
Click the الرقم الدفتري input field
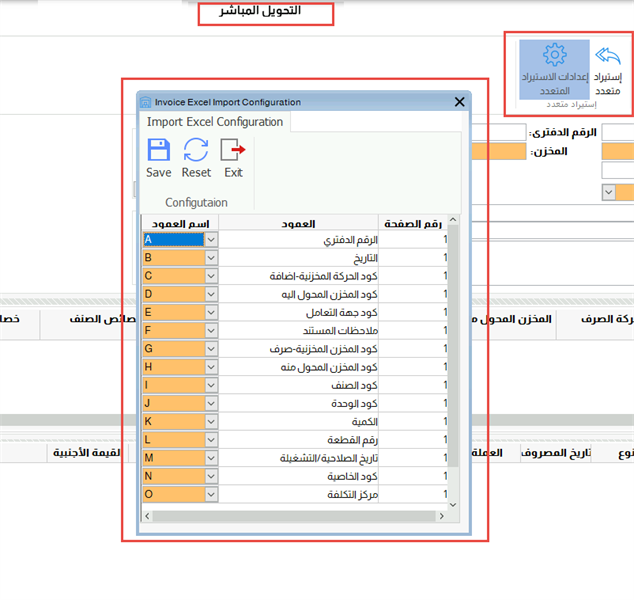[x=496, y=132]
